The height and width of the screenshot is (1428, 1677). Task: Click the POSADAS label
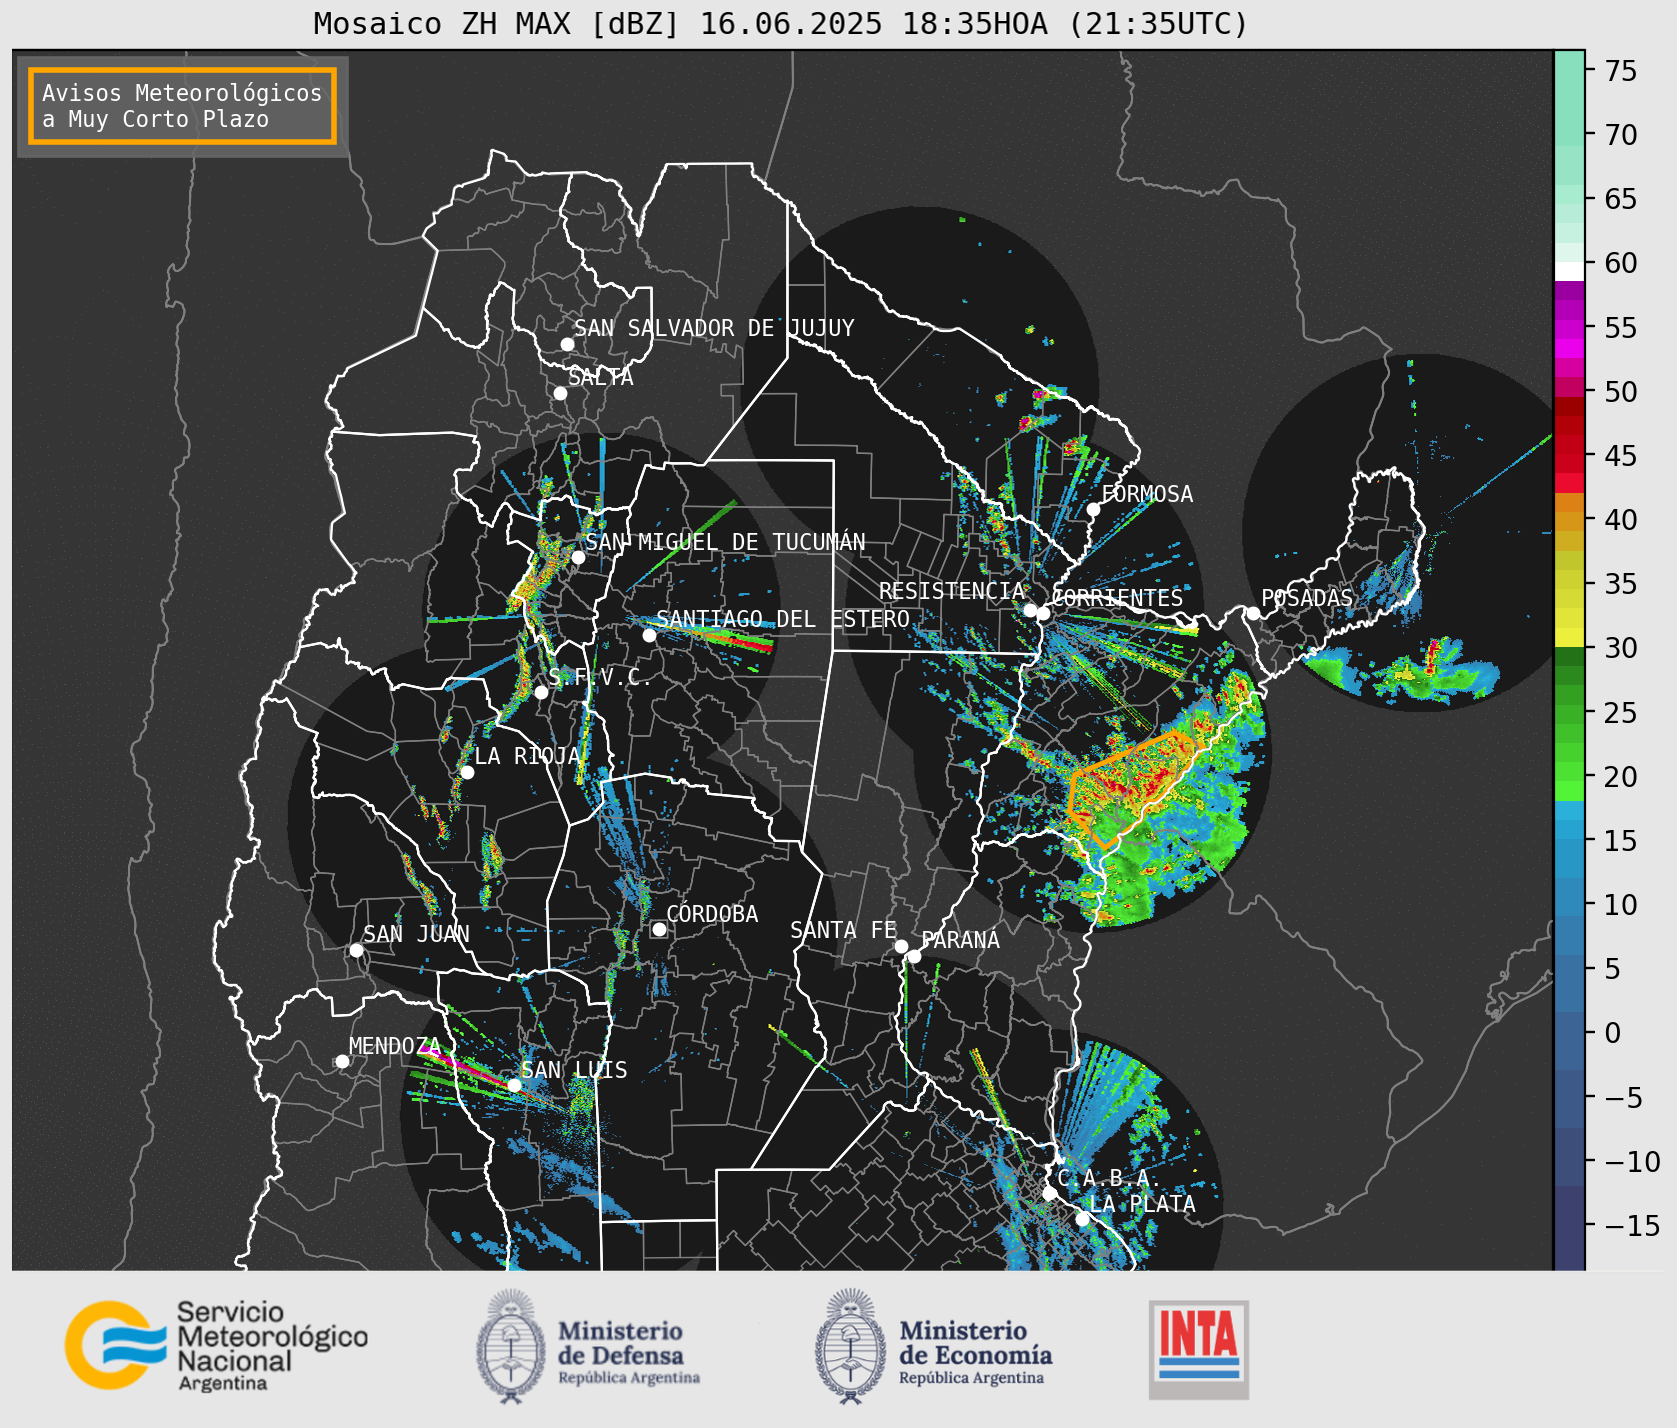[x=1307, y=598]
